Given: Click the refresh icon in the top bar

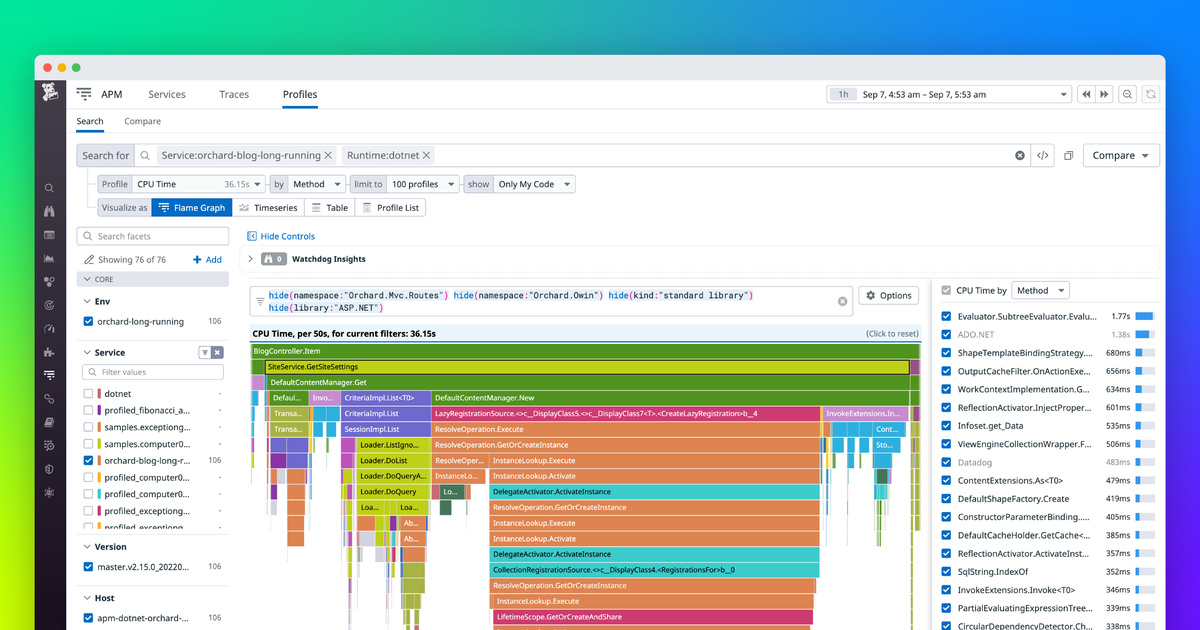Looking at the screenshot, I should [1152, 94].
